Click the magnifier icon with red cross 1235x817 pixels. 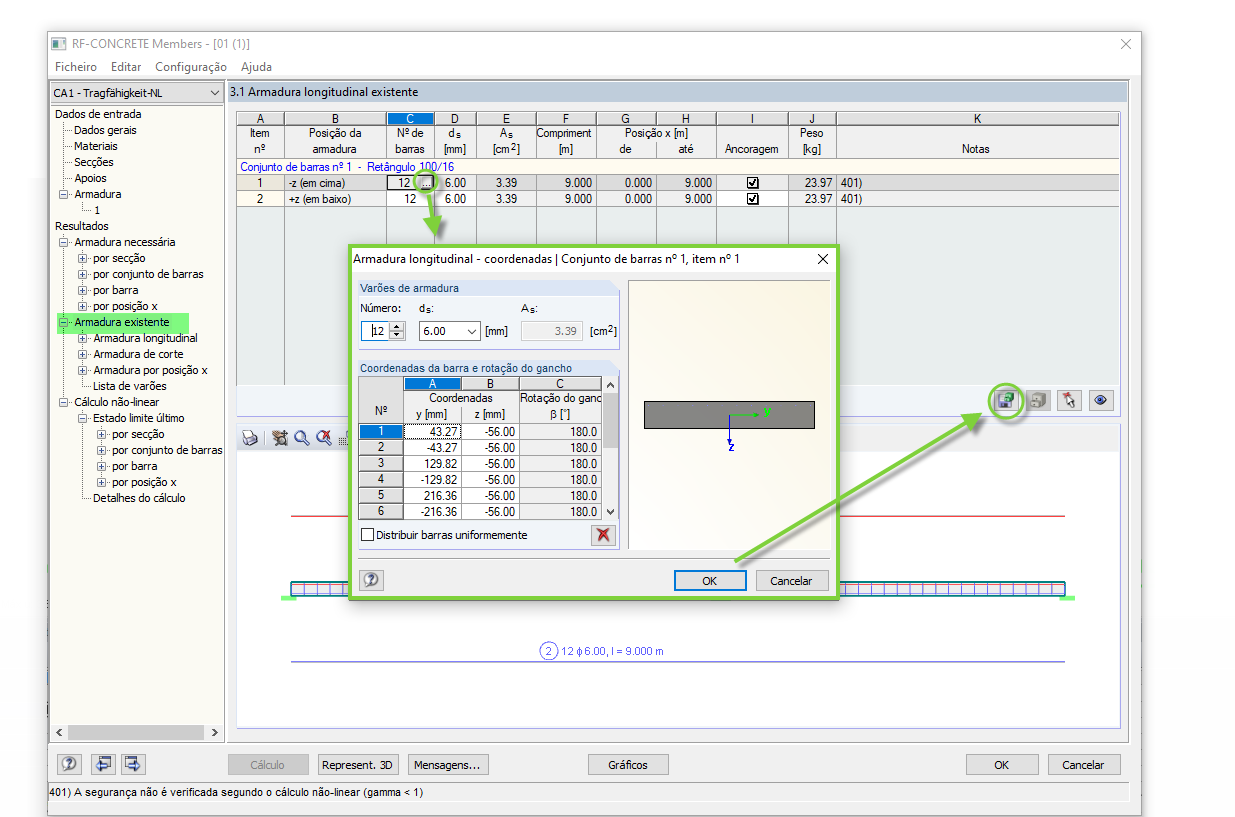click(323, 438)
